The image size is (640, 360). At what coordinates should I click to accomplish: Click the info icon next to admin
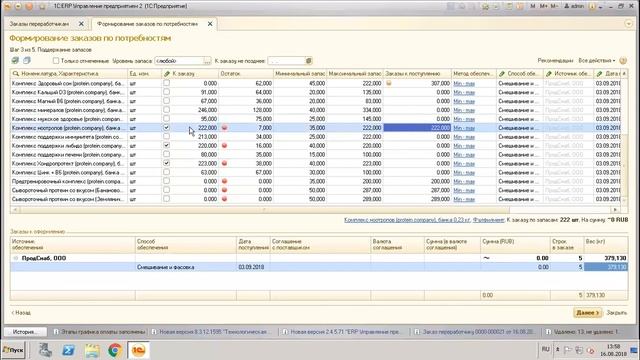(x=592, y=6)
